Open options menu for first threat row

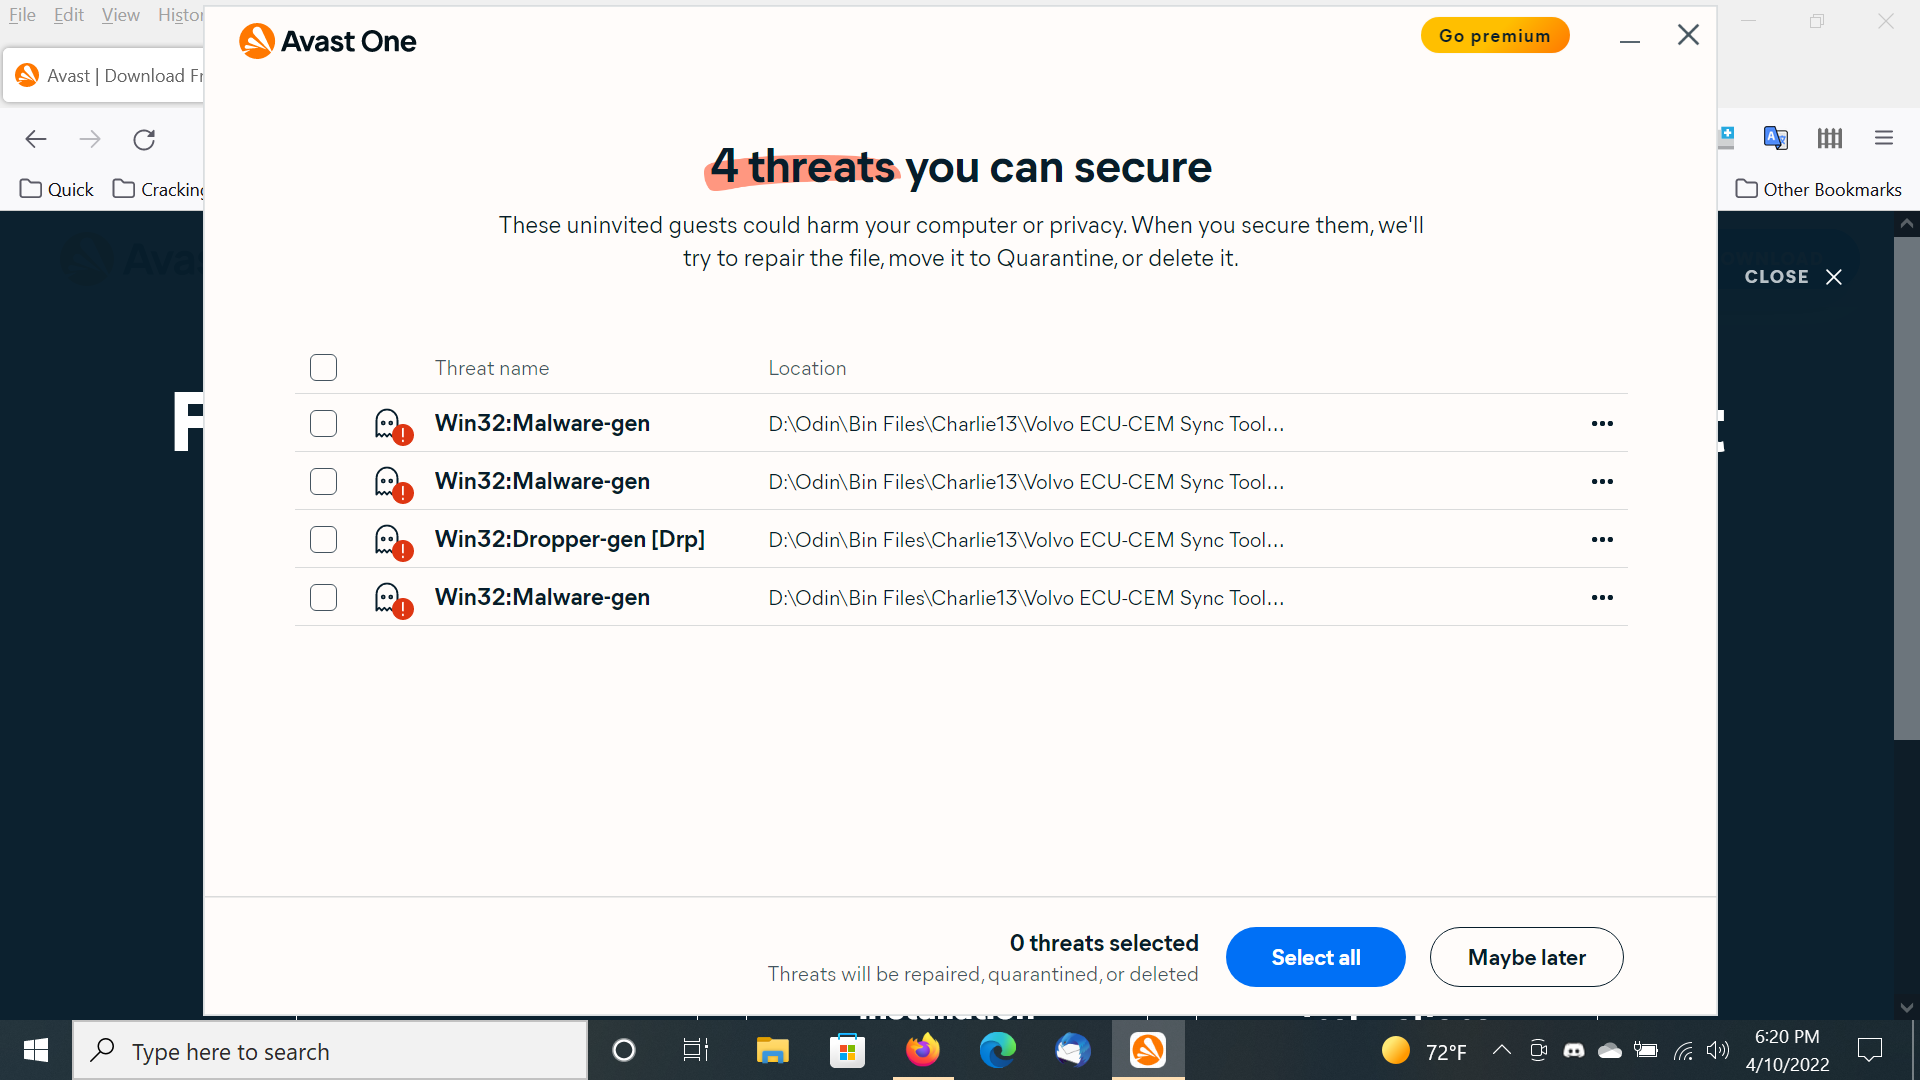point(1602,423)
